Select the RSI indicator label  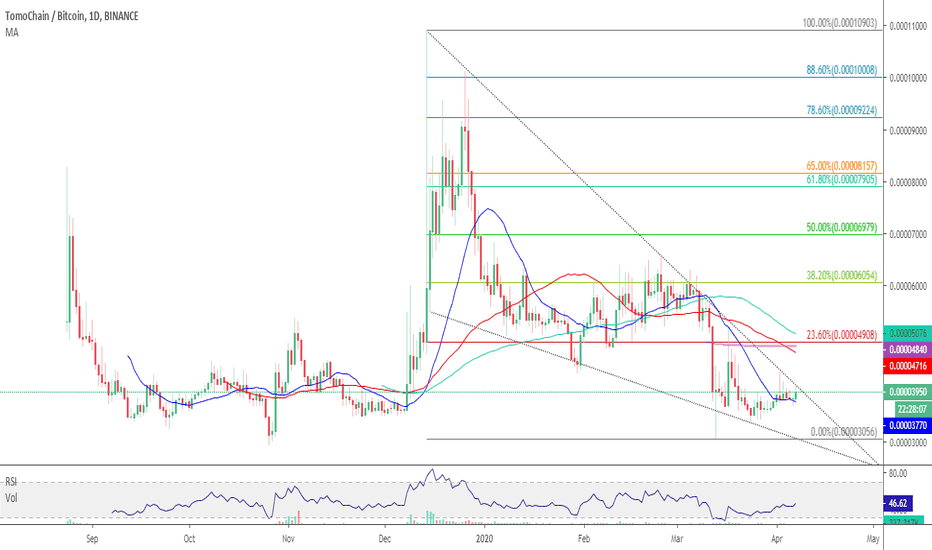[11, 482]
